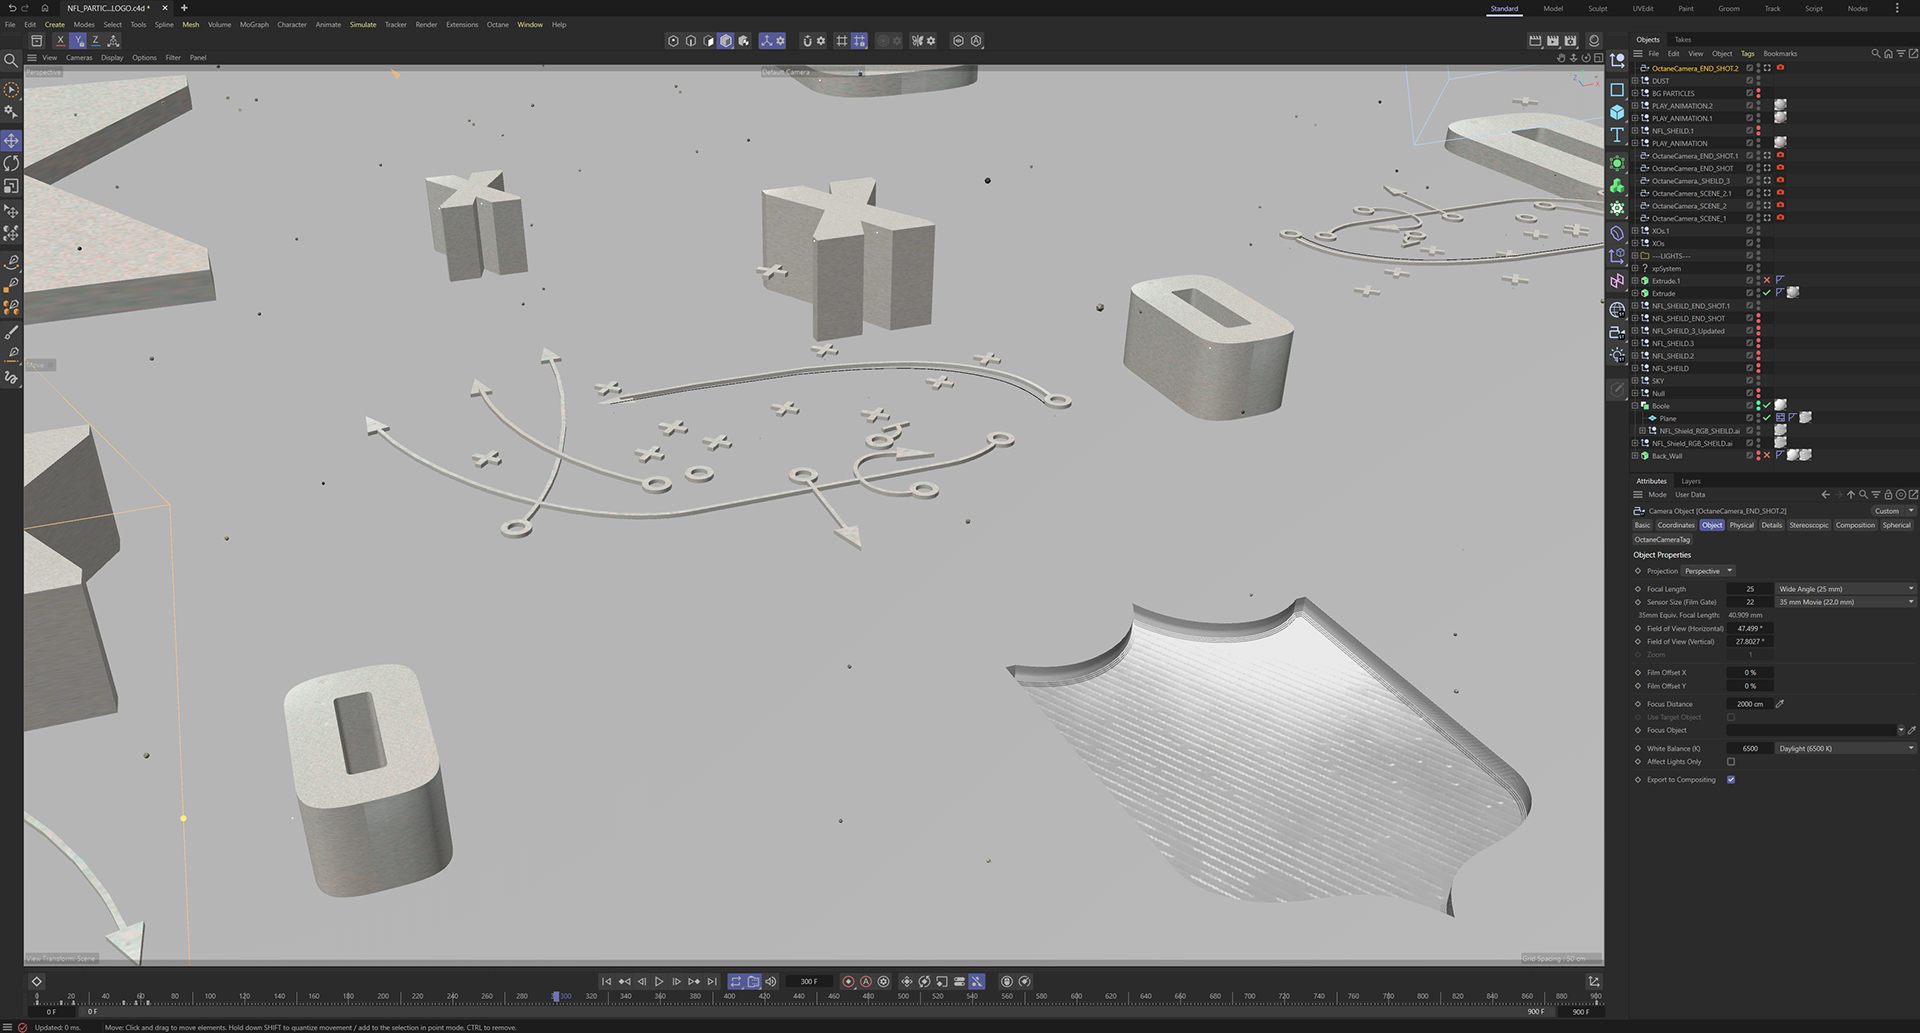Viewport: 1920px width, 1033px height.
Task: Toggle Y axis lock
Action: (x=78, y=41)
